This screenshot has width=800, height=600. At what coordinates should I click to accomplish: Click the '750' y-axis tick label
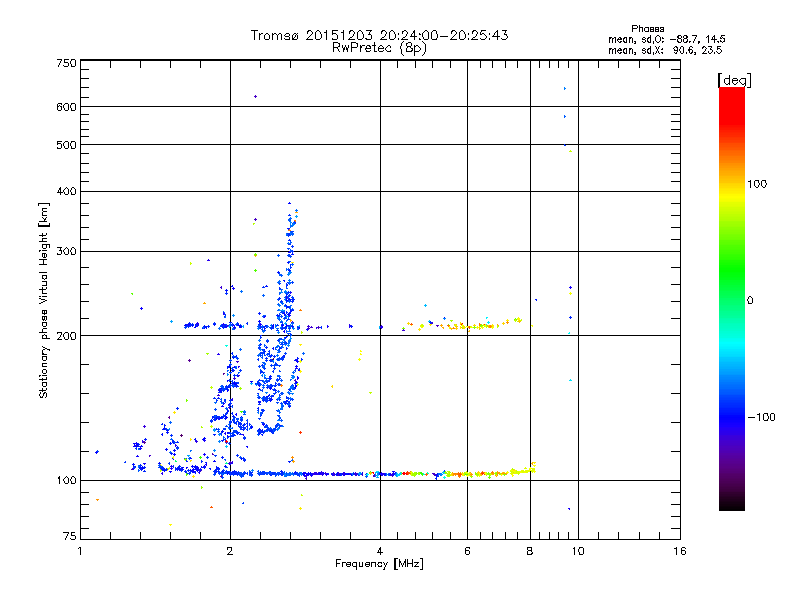[66, 63]
